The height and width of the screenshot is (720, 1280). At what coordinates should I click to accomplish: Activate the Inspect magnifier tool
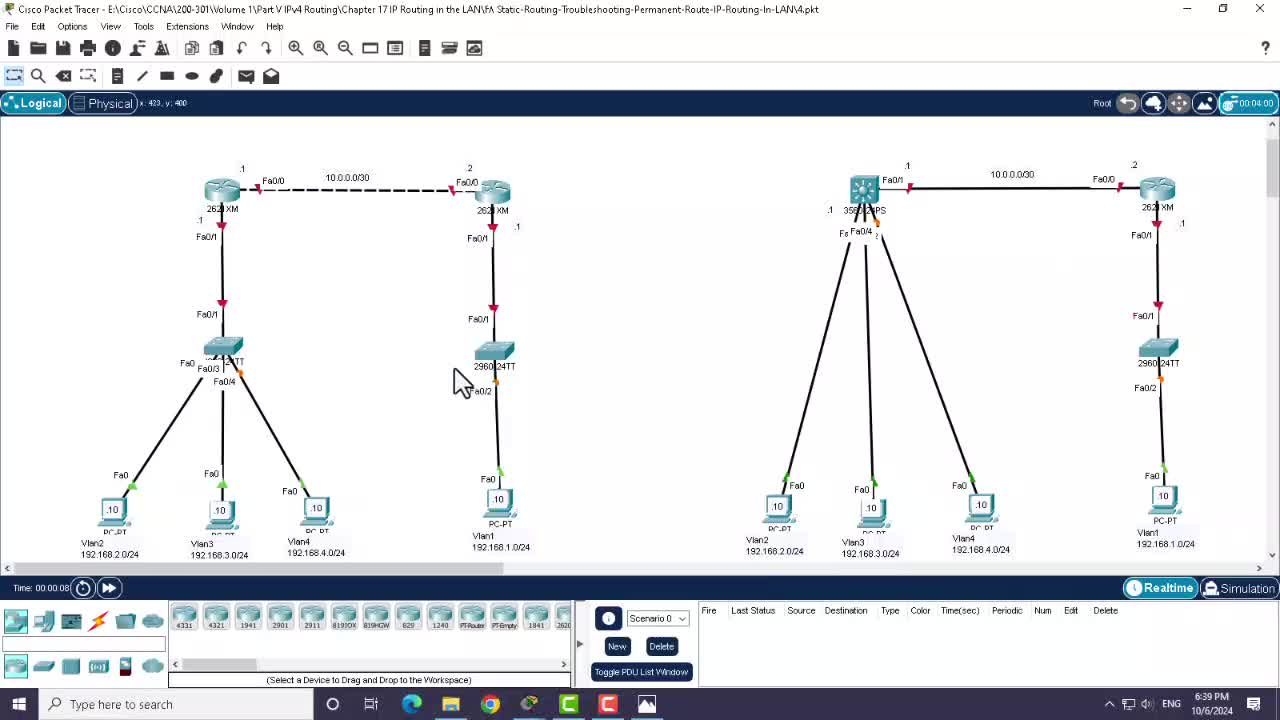point(38,76)
